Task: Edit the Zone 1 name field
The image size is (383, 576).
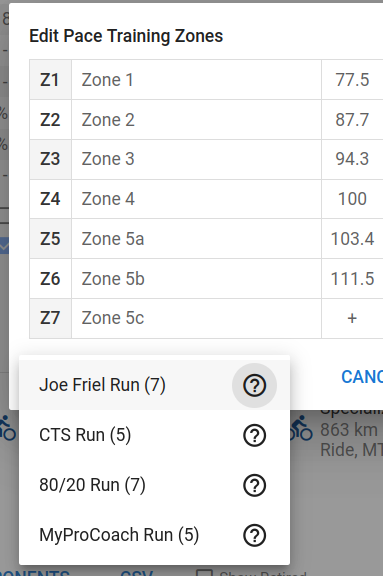Action: pyautogui.click(x=196, y=80)
